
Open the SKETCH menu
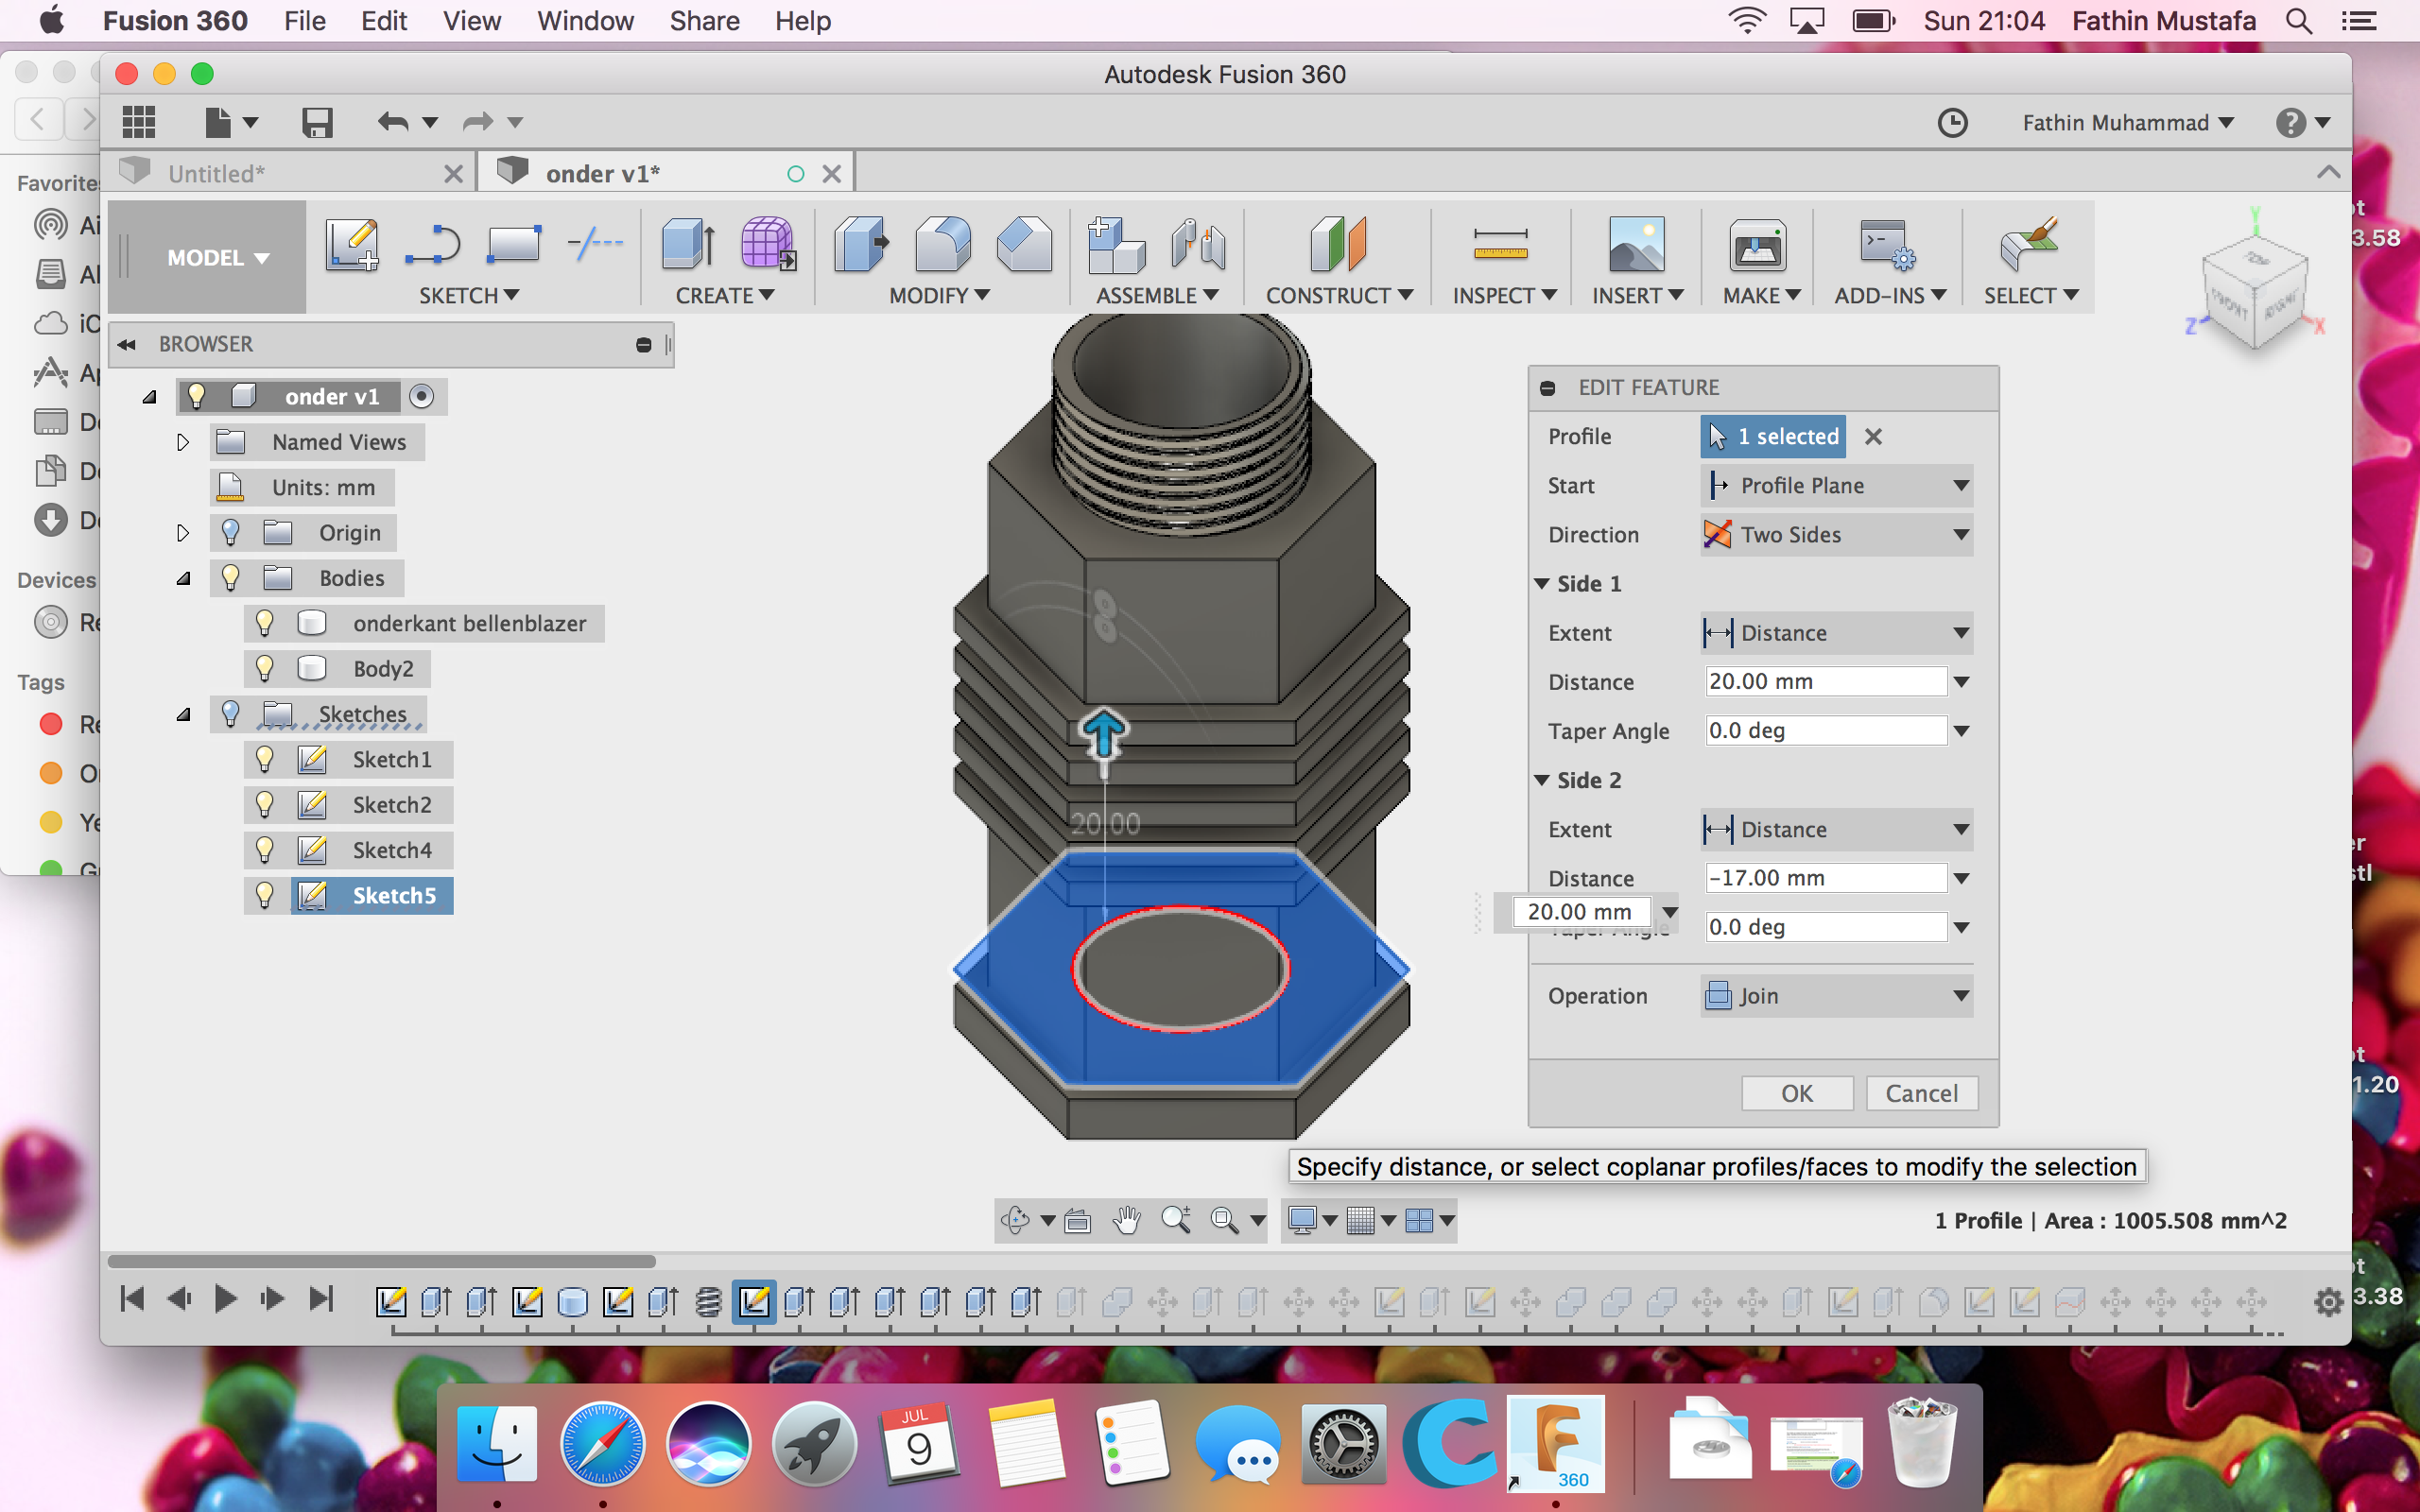click(x=468, y=296)
